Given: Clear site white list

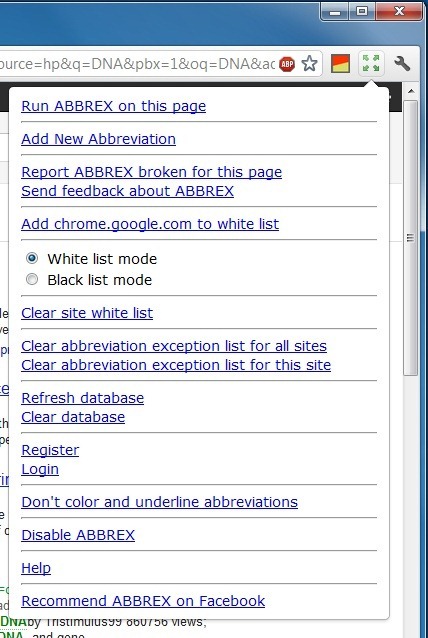Looking at the screenshot, I should point(87,313).
